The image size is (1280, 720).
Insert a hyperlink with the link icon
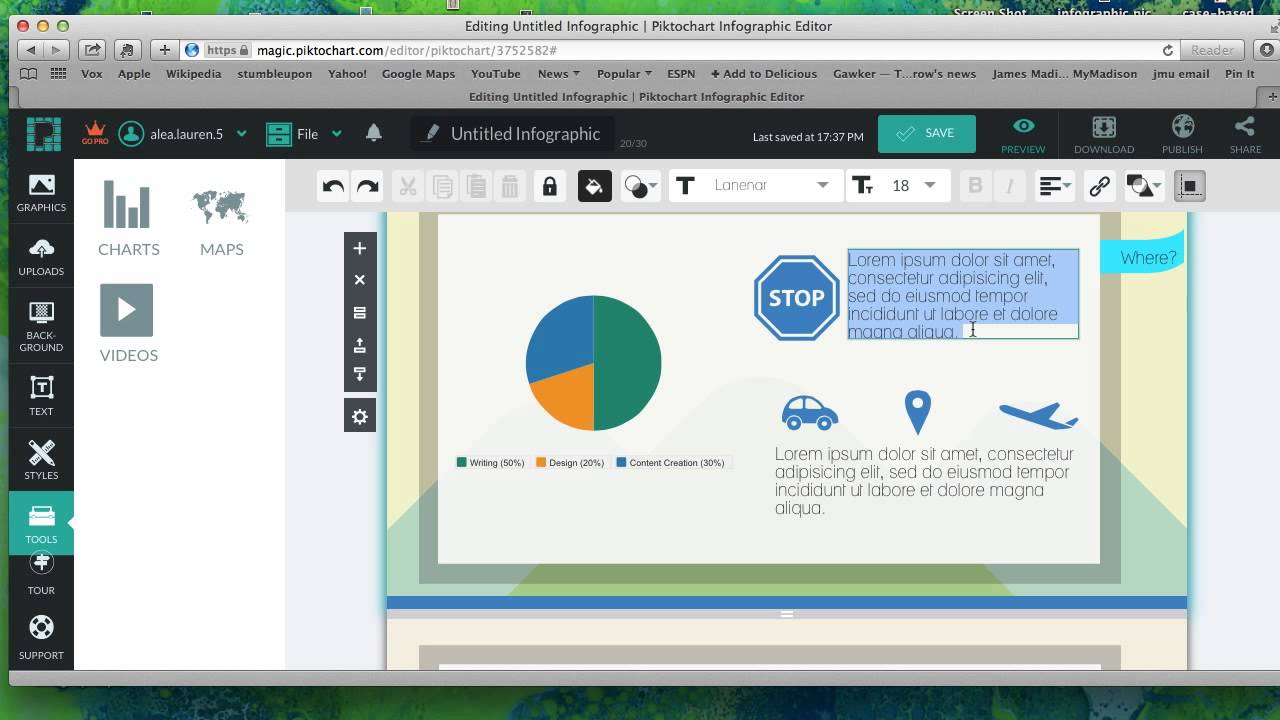pos(1099,186)
